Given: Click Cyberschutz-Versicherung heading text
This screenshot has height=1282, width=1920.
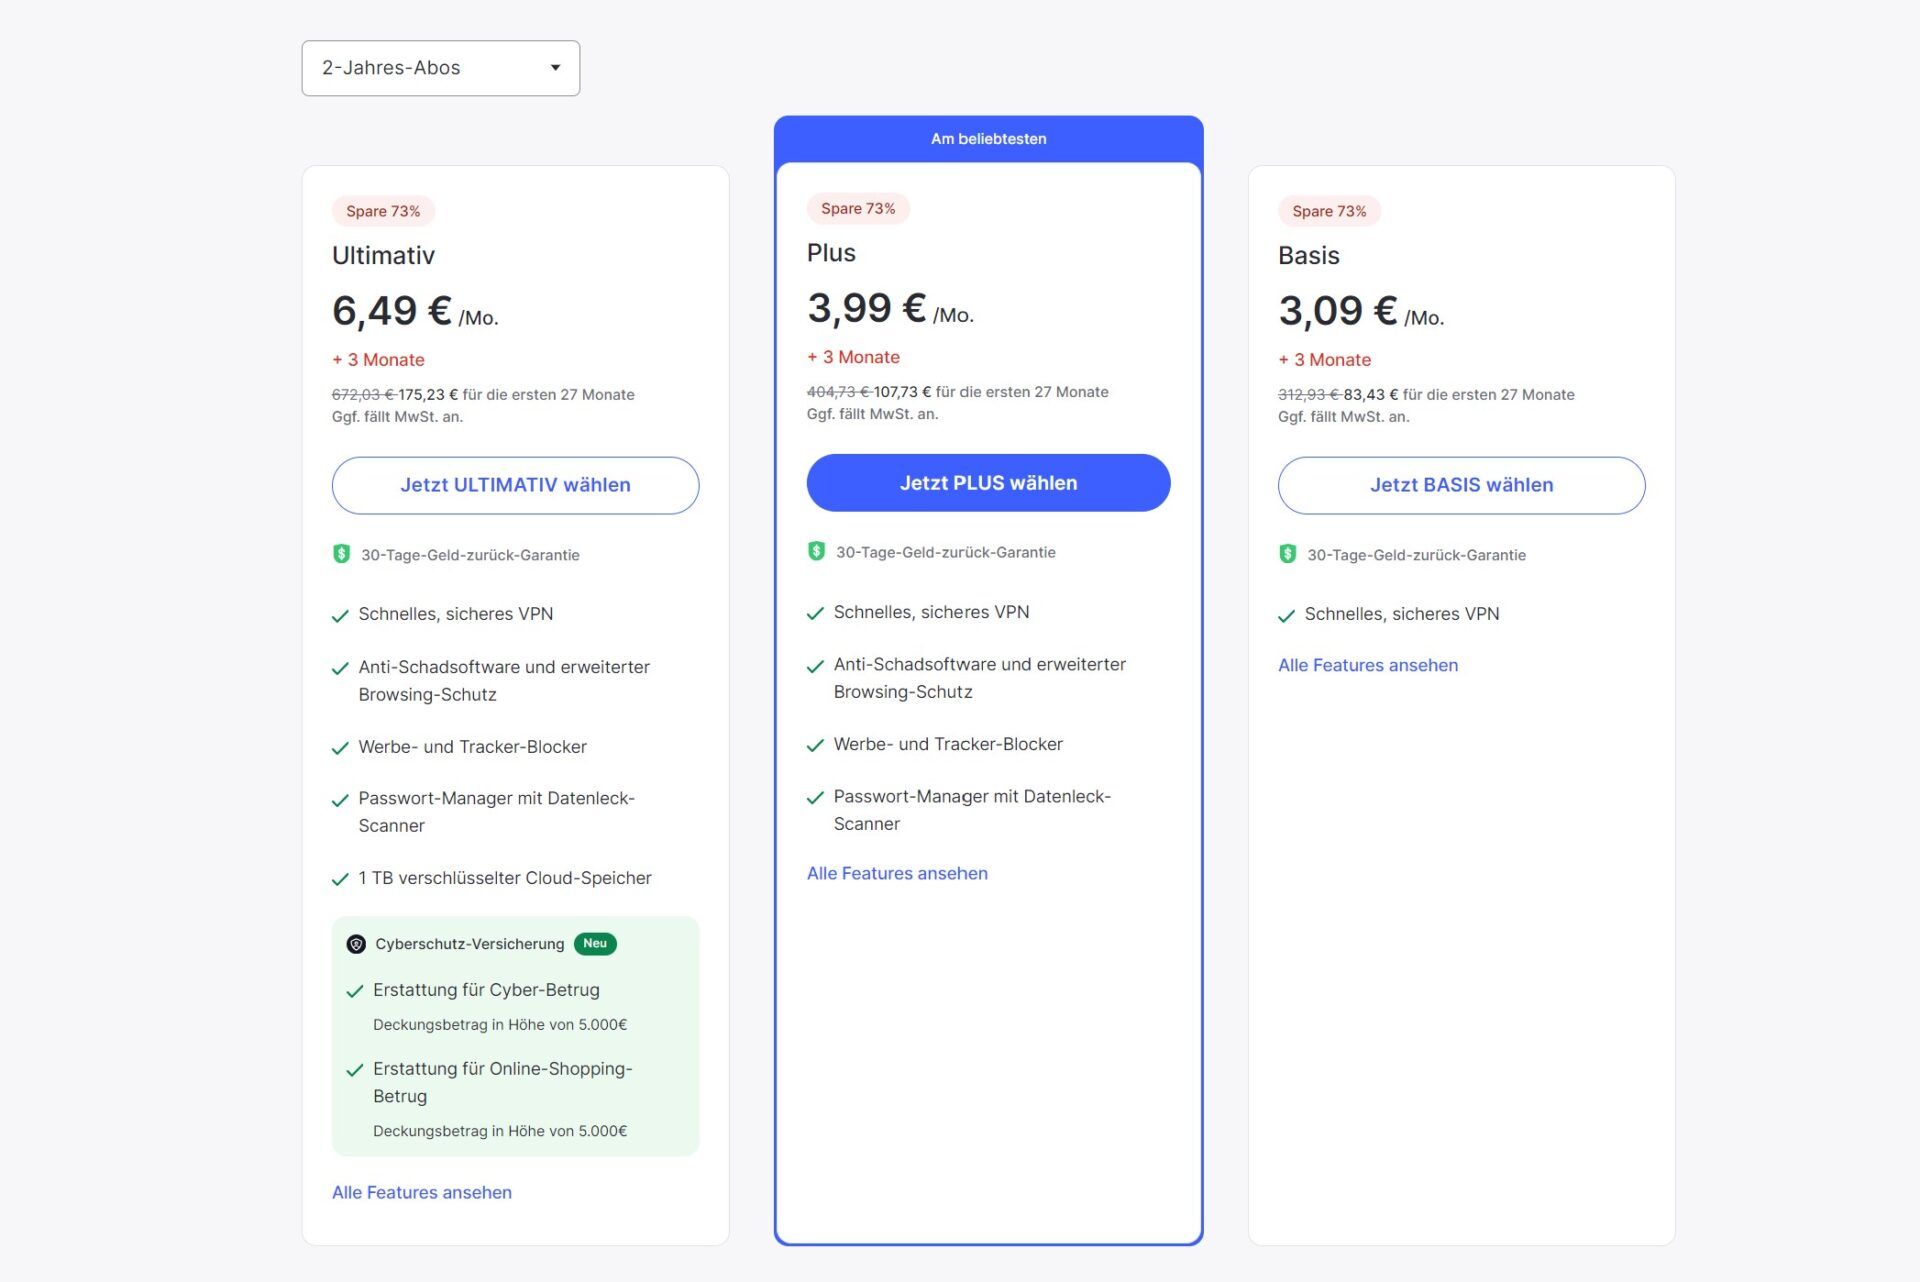Looking at the screenshot, I should (469, 944).
